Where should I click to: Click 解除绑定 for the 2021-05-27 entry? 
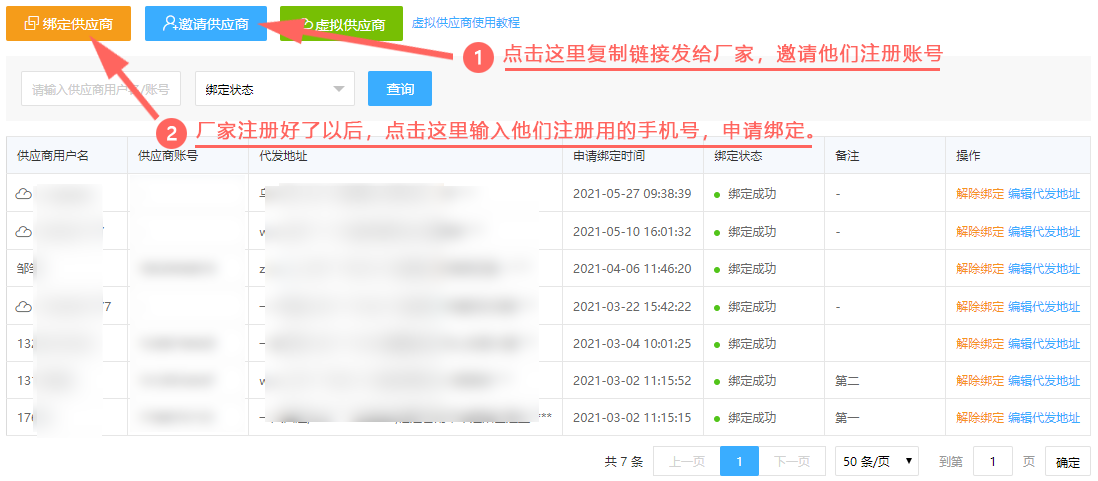pos(980,194)
